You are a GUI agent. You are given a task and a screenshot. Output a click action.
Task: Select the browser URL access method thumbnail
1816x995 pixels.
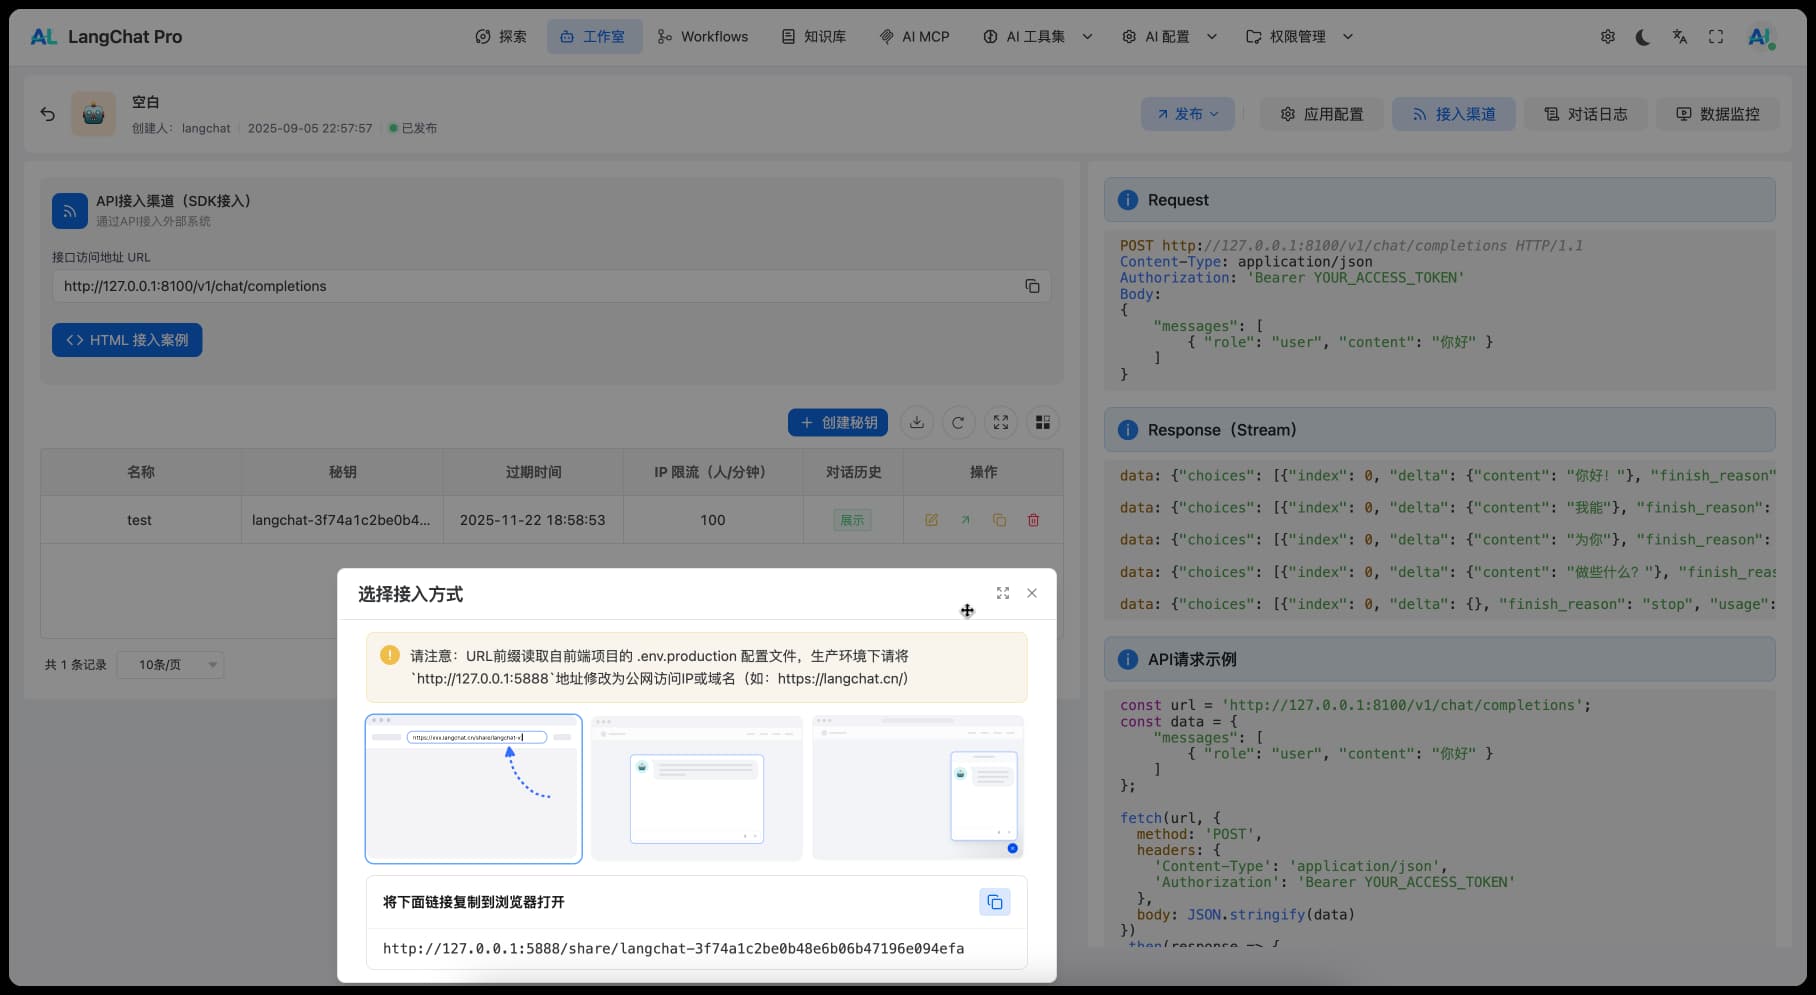(473, 788)
